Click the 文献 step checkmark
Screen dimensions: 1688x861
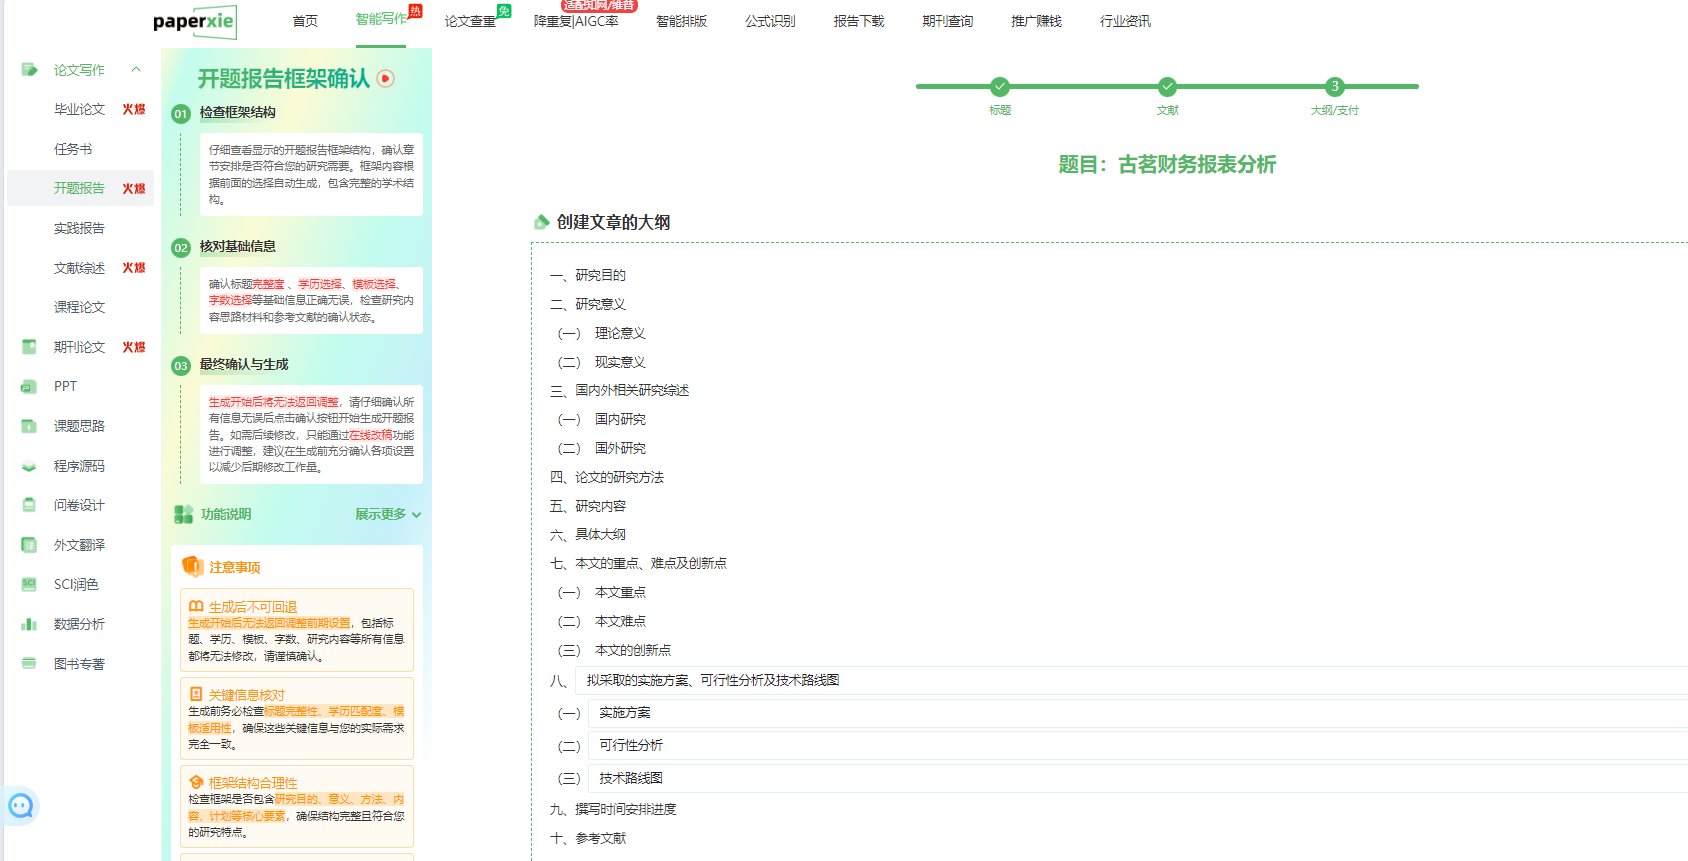coord(1167,87)
